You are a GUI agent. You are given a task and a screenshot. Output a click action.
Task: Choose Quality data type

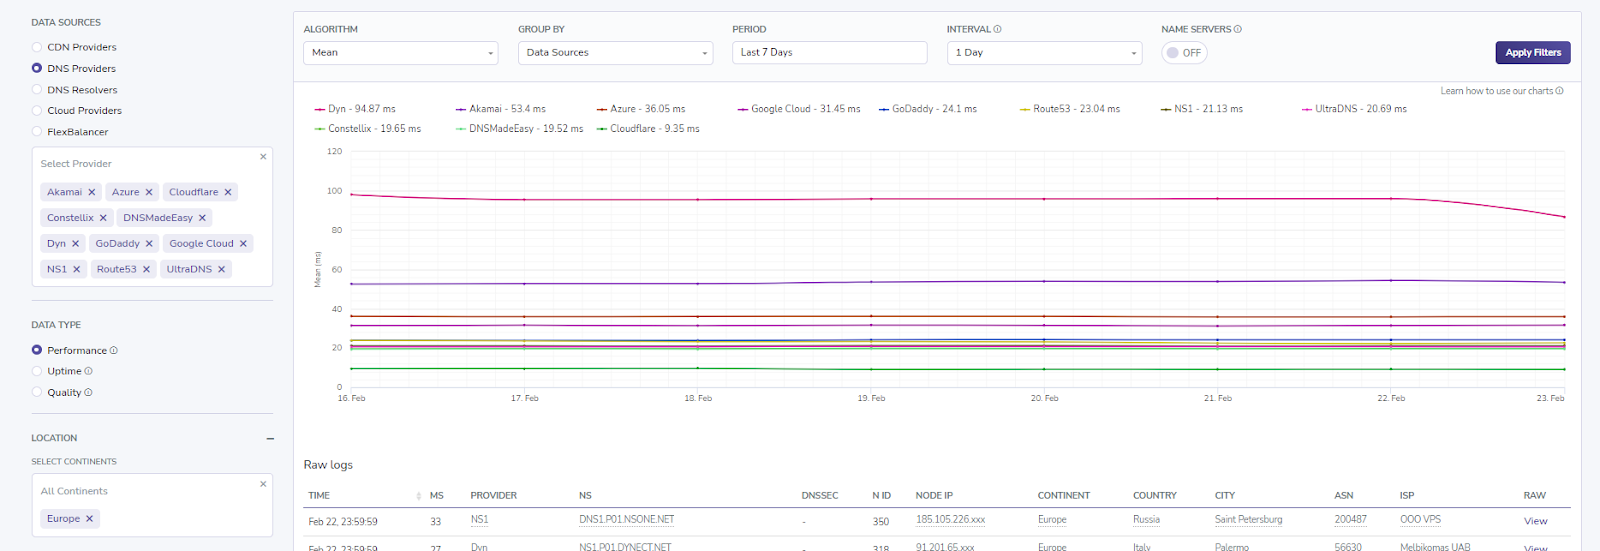coord(37,393)
